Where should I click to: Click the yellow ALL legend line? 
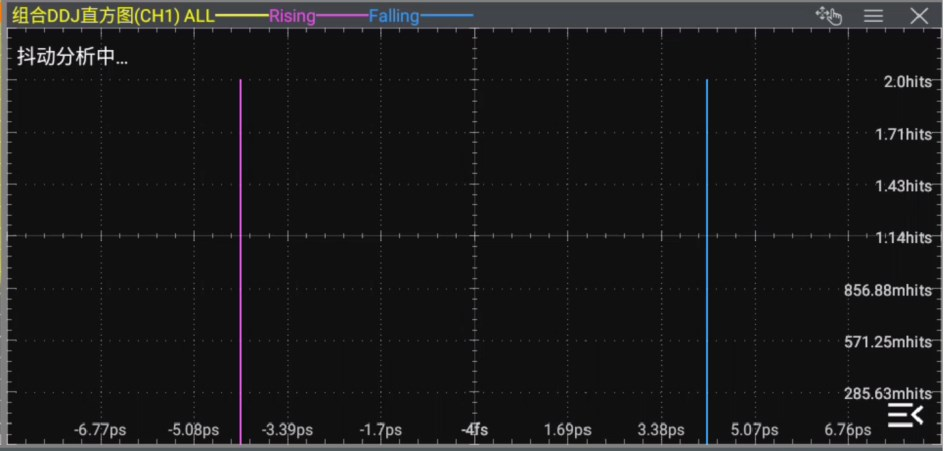[x=241, y=16]
